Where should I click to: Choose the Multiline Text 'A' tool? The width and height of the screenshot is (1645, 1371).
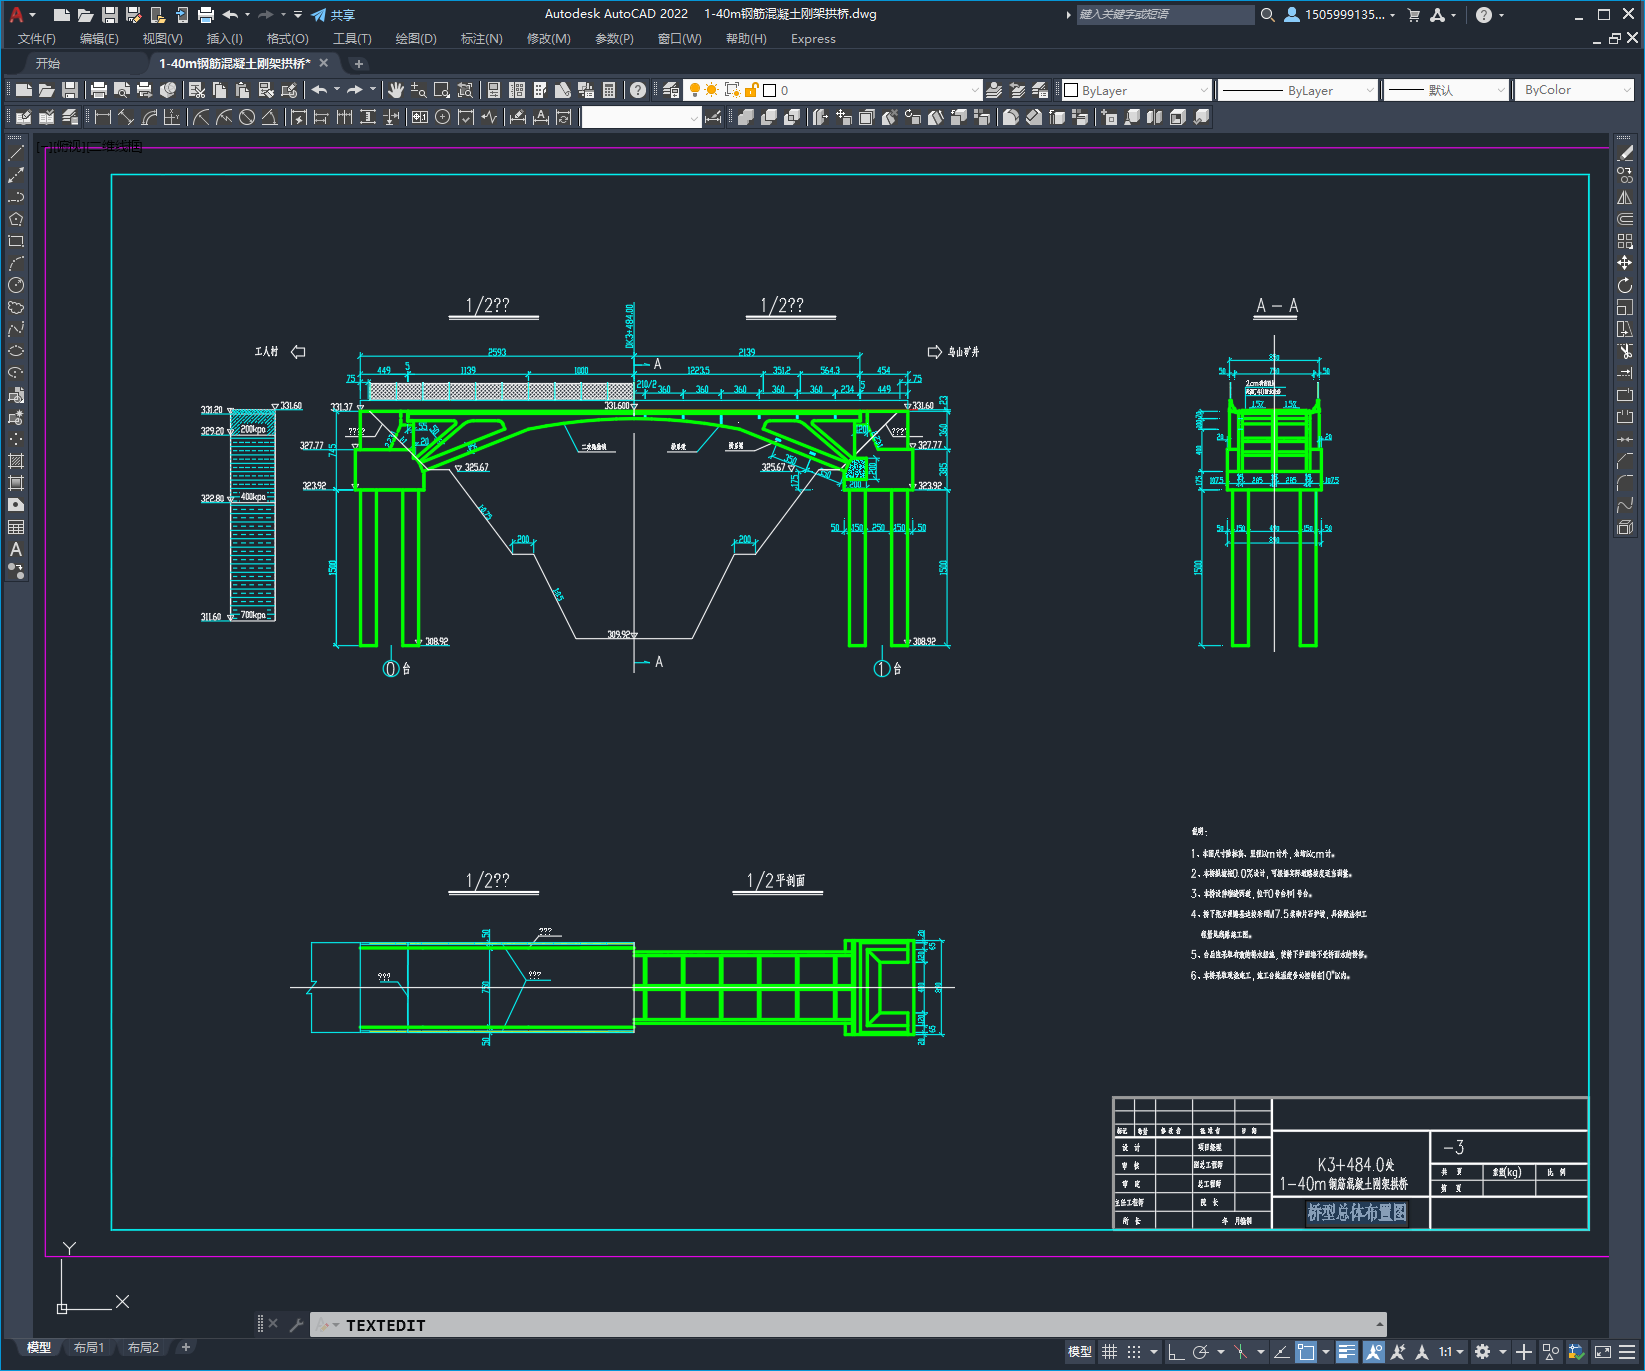click(16, 549)
